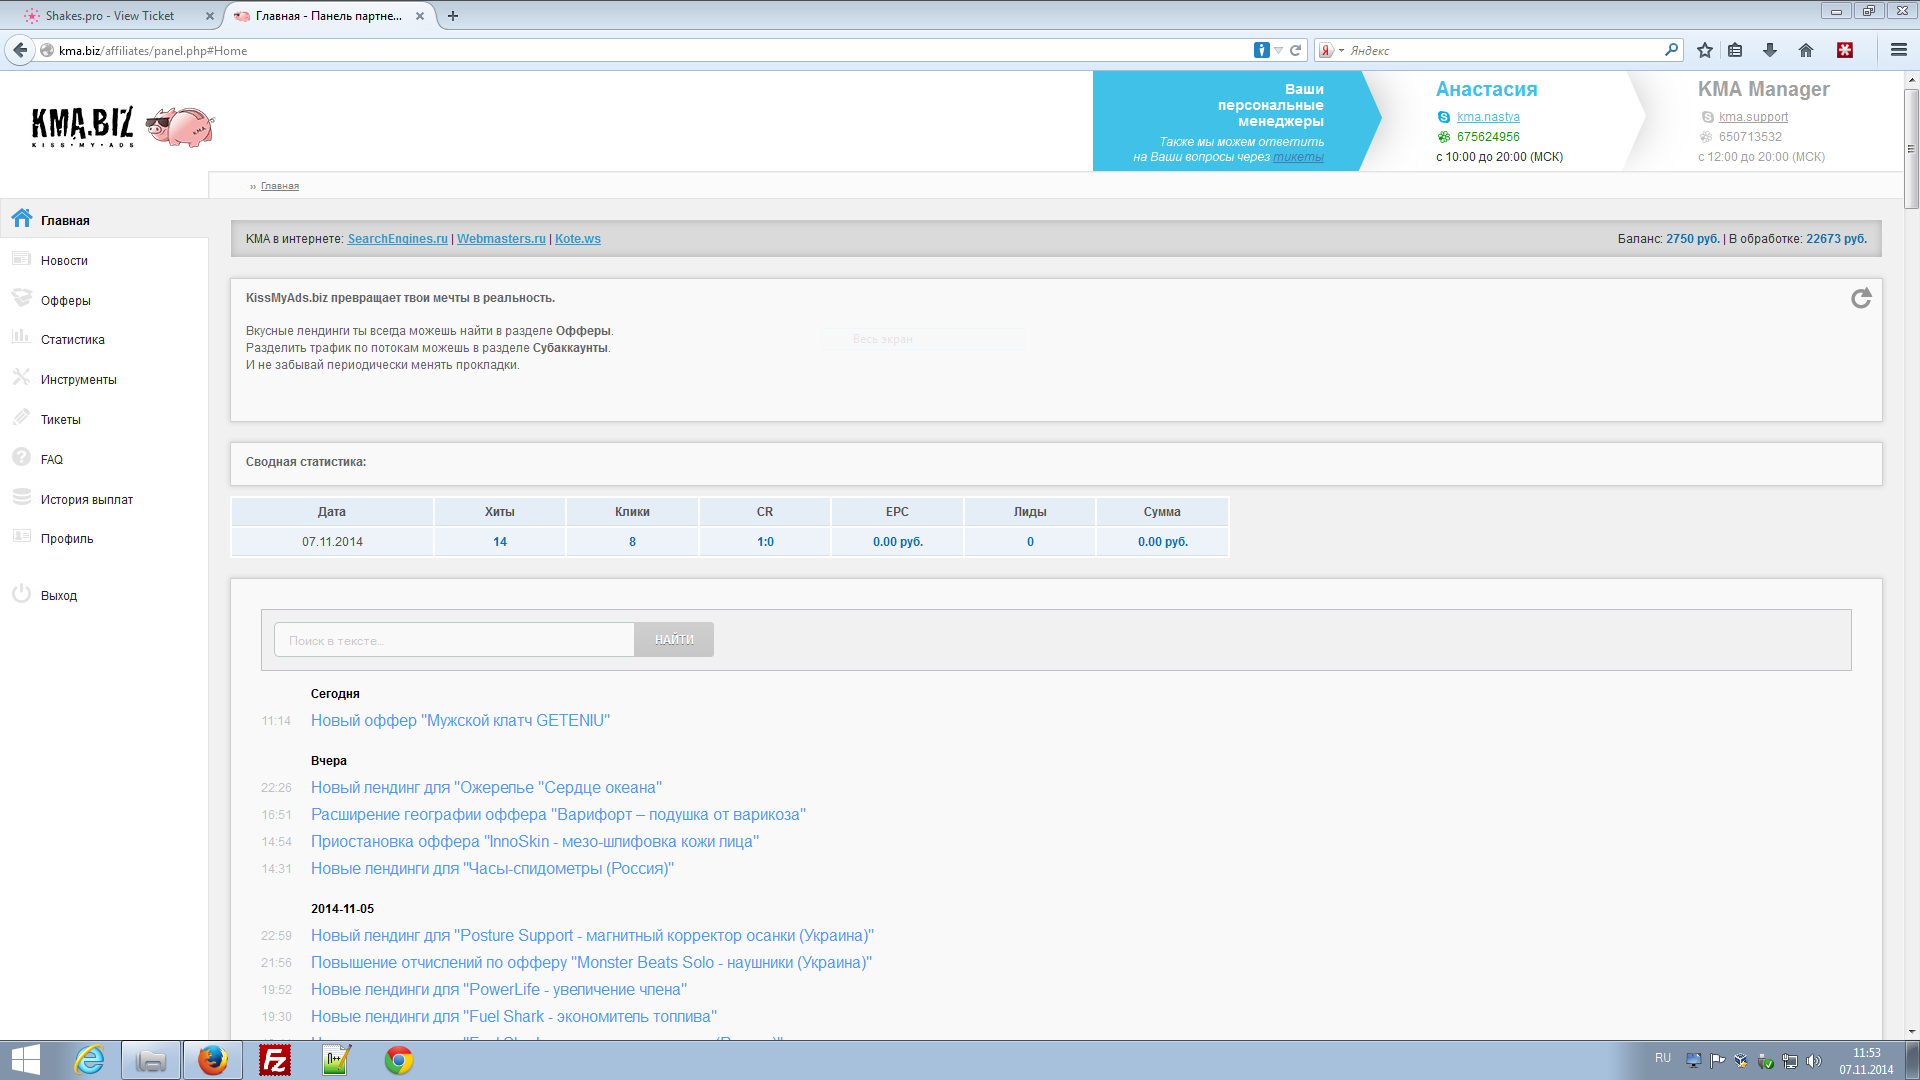The height and width of the screenshot is (1080, 1920).
Task: Bookmark page with star icon
Action: (x=1705, y=50)
